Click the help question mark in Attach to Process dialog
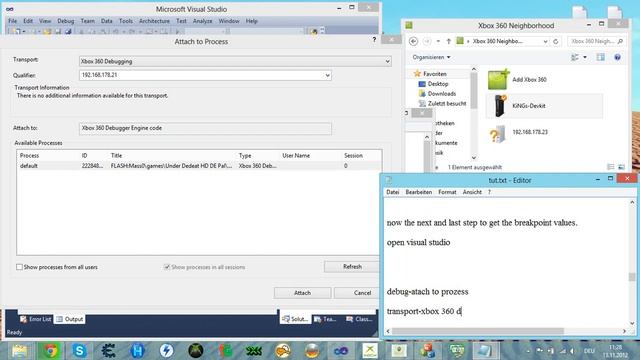Image resolution: width=640 pixels, height=360 pixels. pyautogui.click(x=374, y=40)
